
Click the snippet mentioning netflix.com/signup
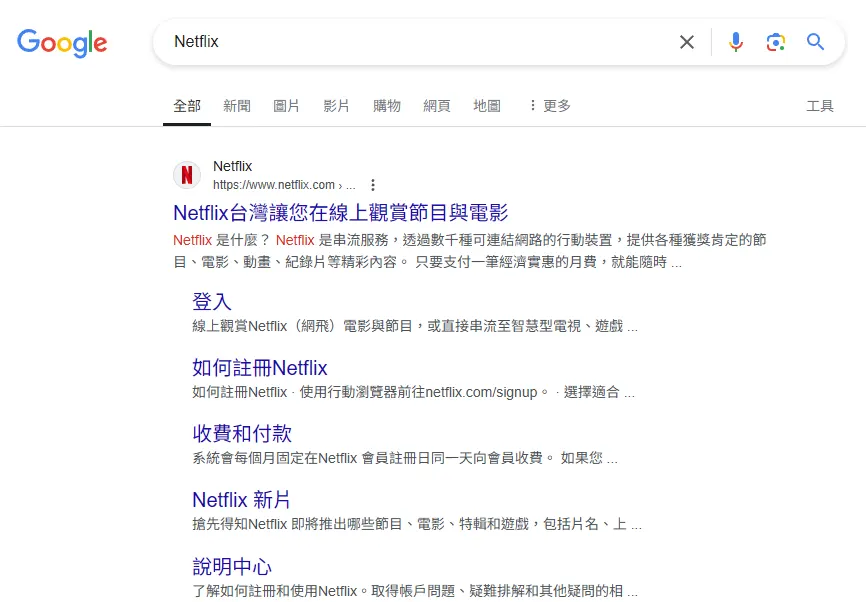click(414, 392)
